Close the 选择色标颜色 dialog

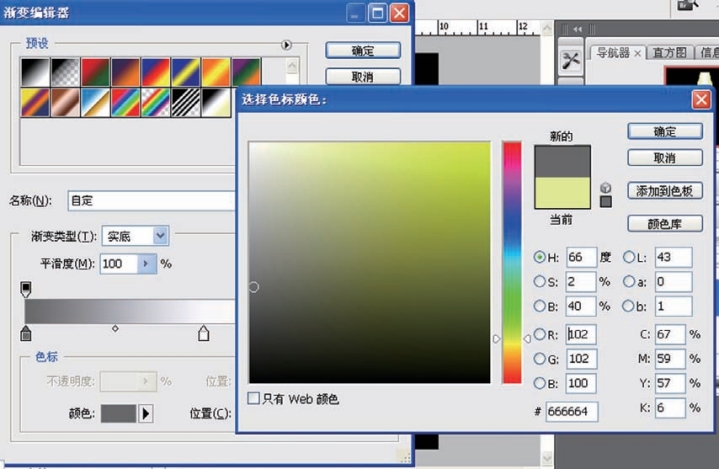point(701,99)
